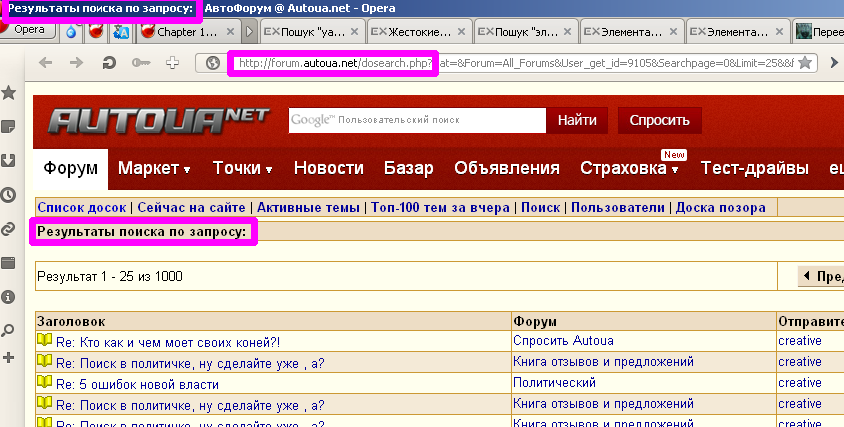Open the Новости navigation item
This screenshot has height=427, width=844.
tap(328, 168)
